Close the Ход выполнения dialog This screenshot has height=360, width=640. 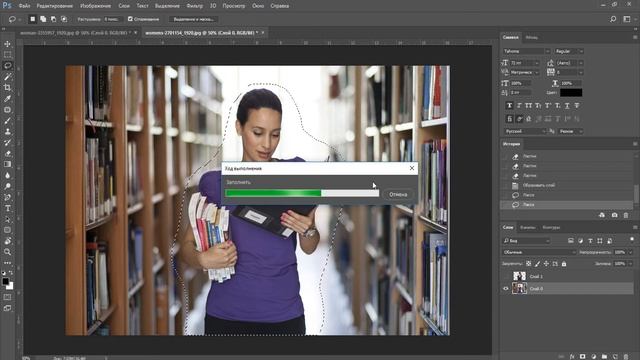pos(412,168)
